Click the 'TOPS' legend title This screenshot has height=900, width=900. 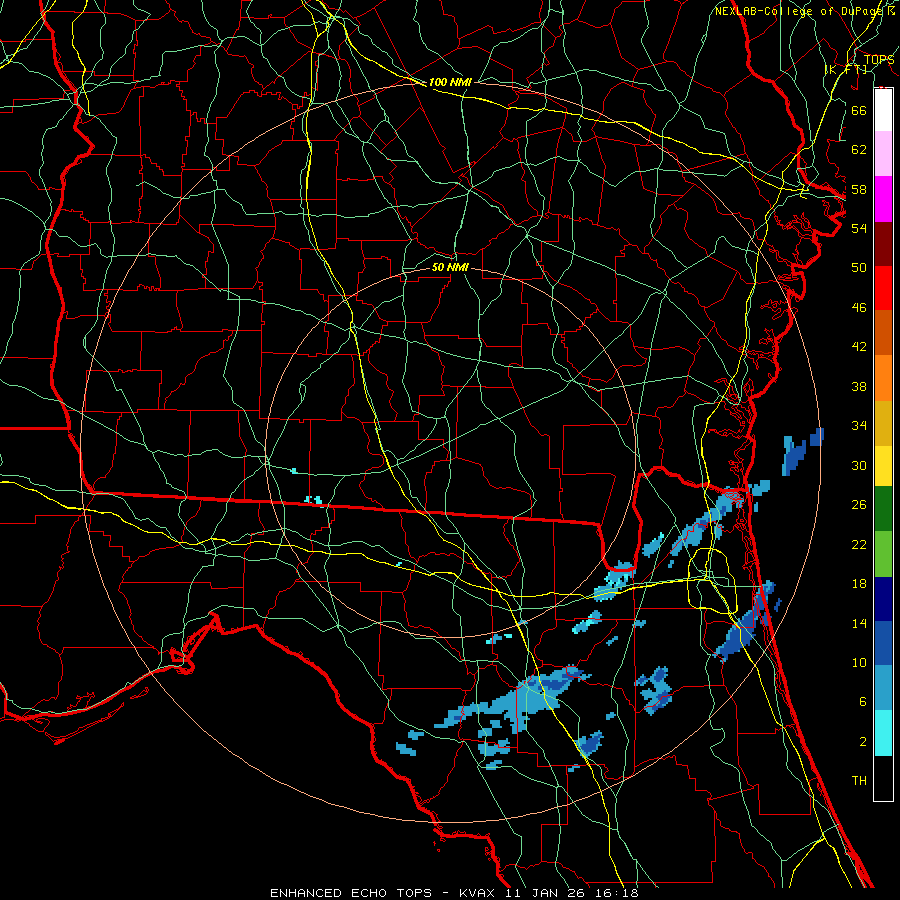pos(879,59)
